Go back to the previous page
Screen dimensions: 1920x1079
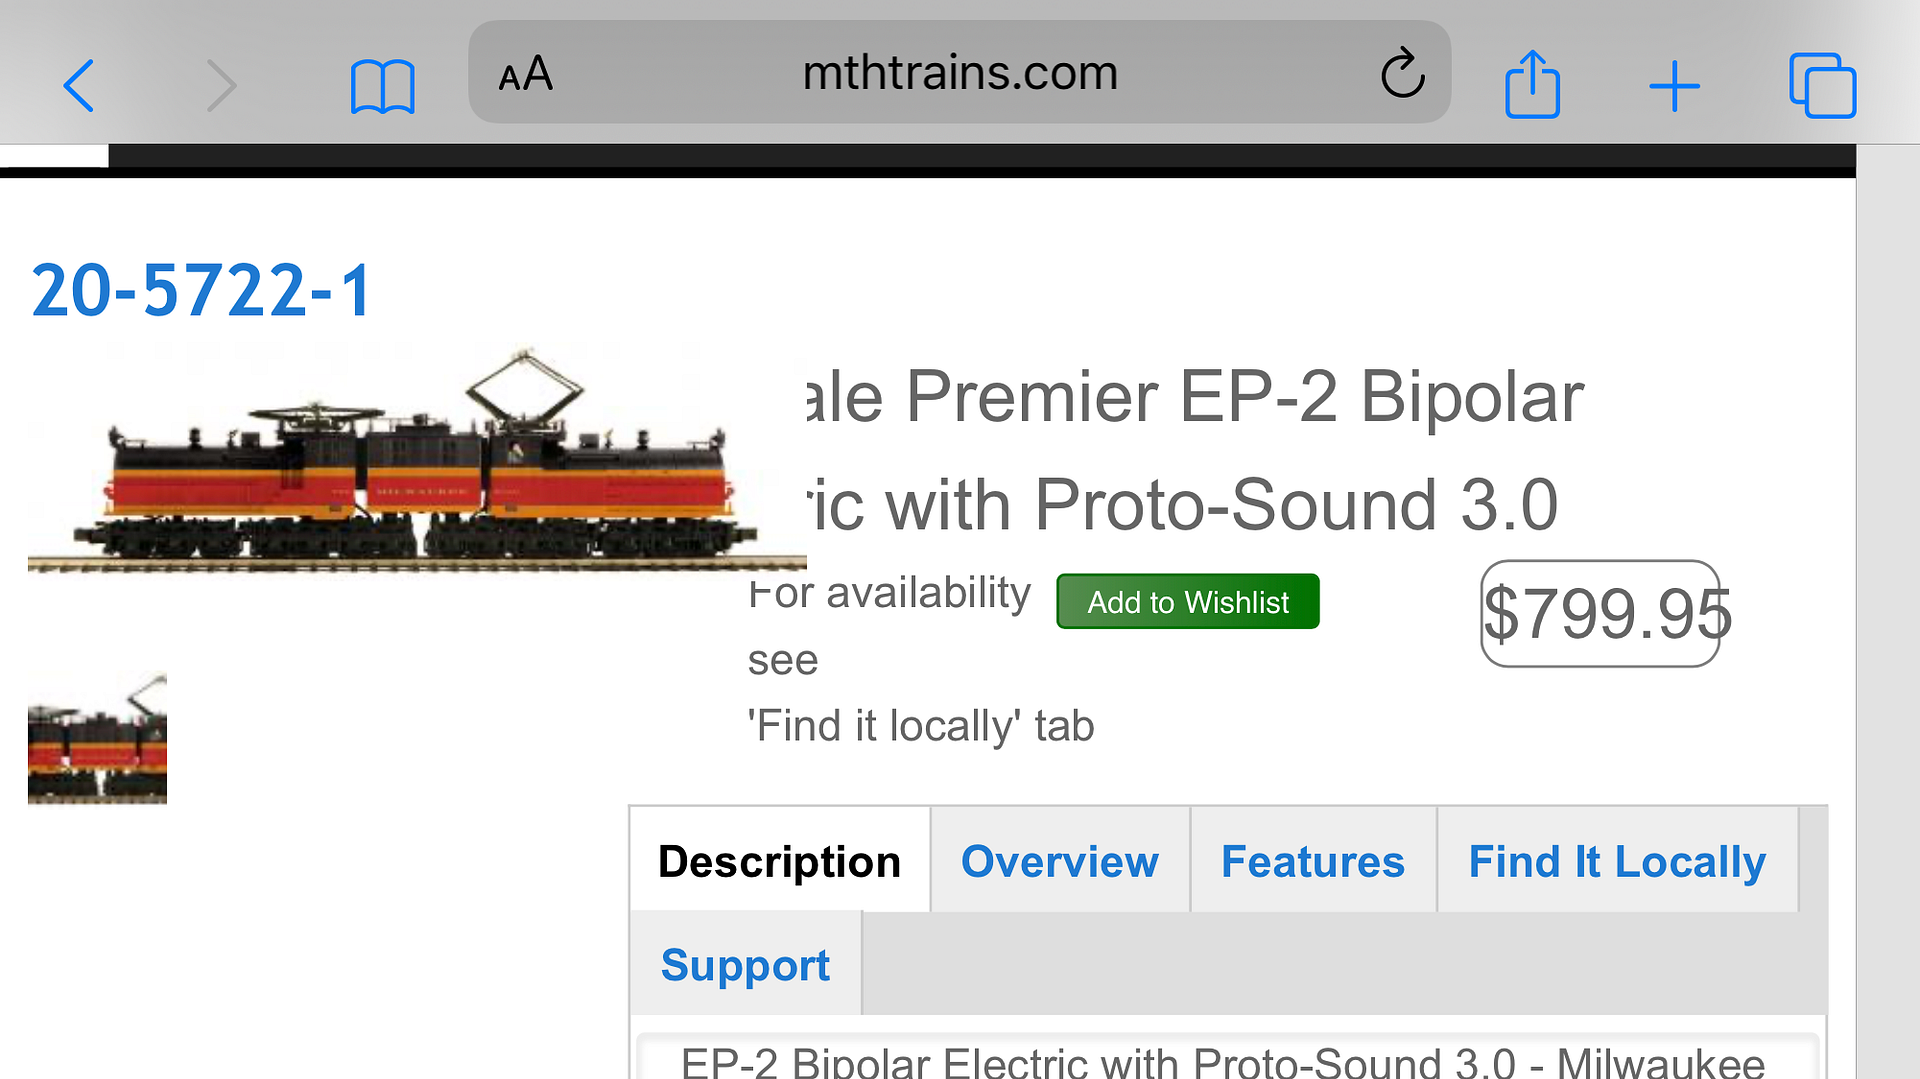click(x=79, y=85)
